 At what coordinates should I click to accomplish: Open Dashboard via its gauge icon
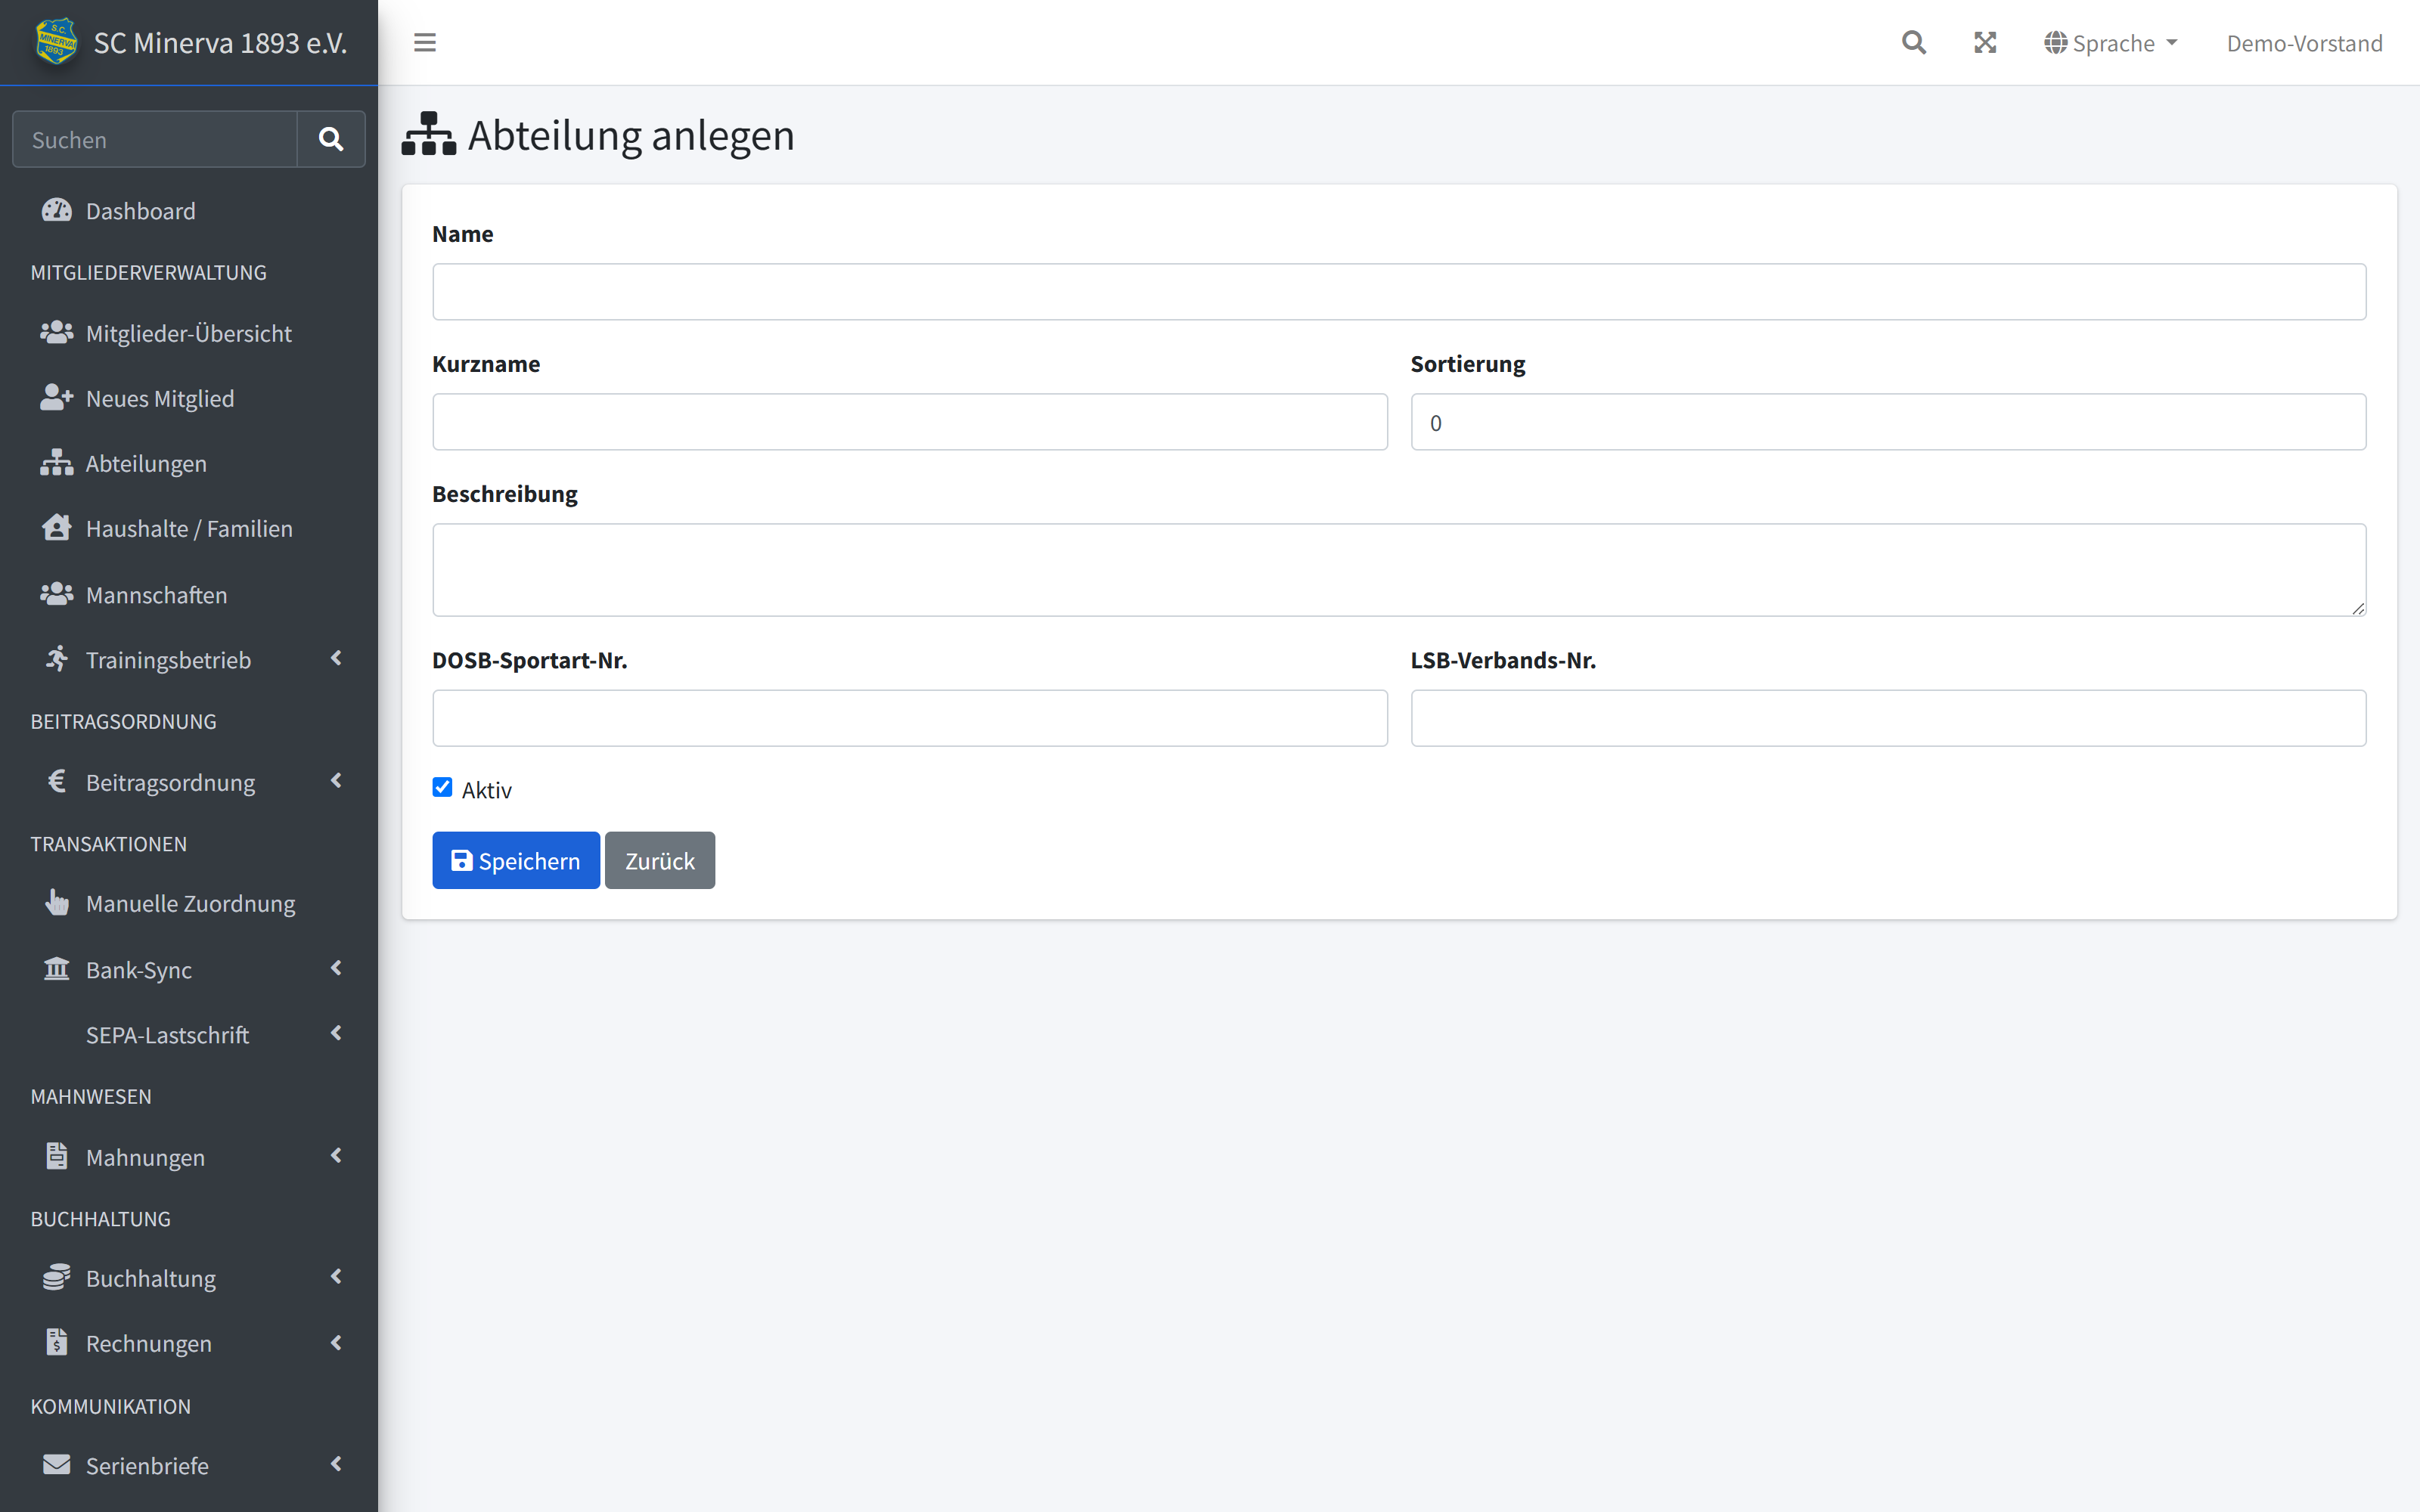pos(57,210)
